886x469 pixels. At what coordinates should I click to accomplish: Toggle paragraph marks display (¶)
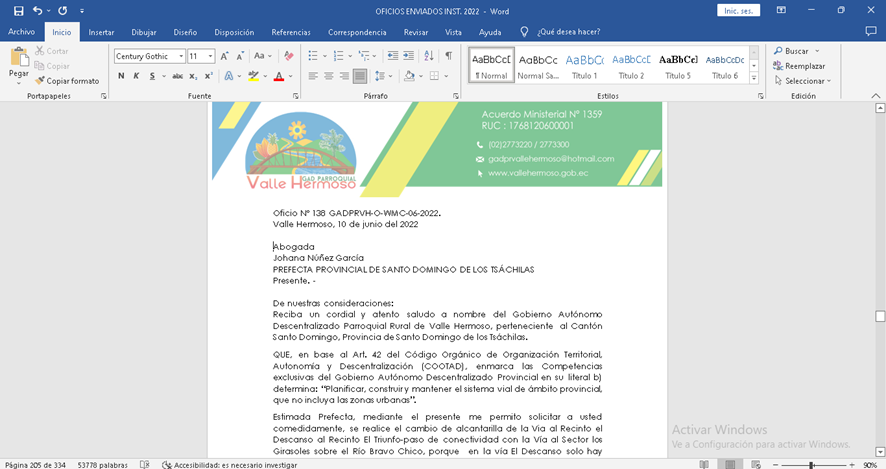[449, 56]
